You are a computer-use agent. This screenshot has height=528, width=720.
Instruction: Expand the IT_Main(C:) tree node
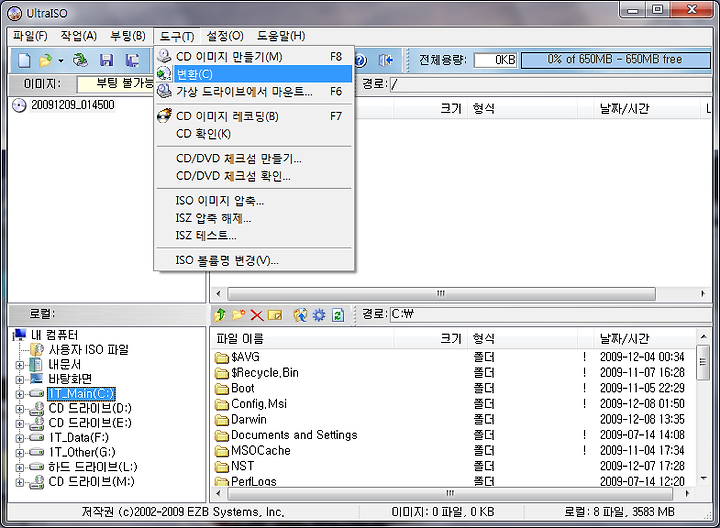pos(19,394)
